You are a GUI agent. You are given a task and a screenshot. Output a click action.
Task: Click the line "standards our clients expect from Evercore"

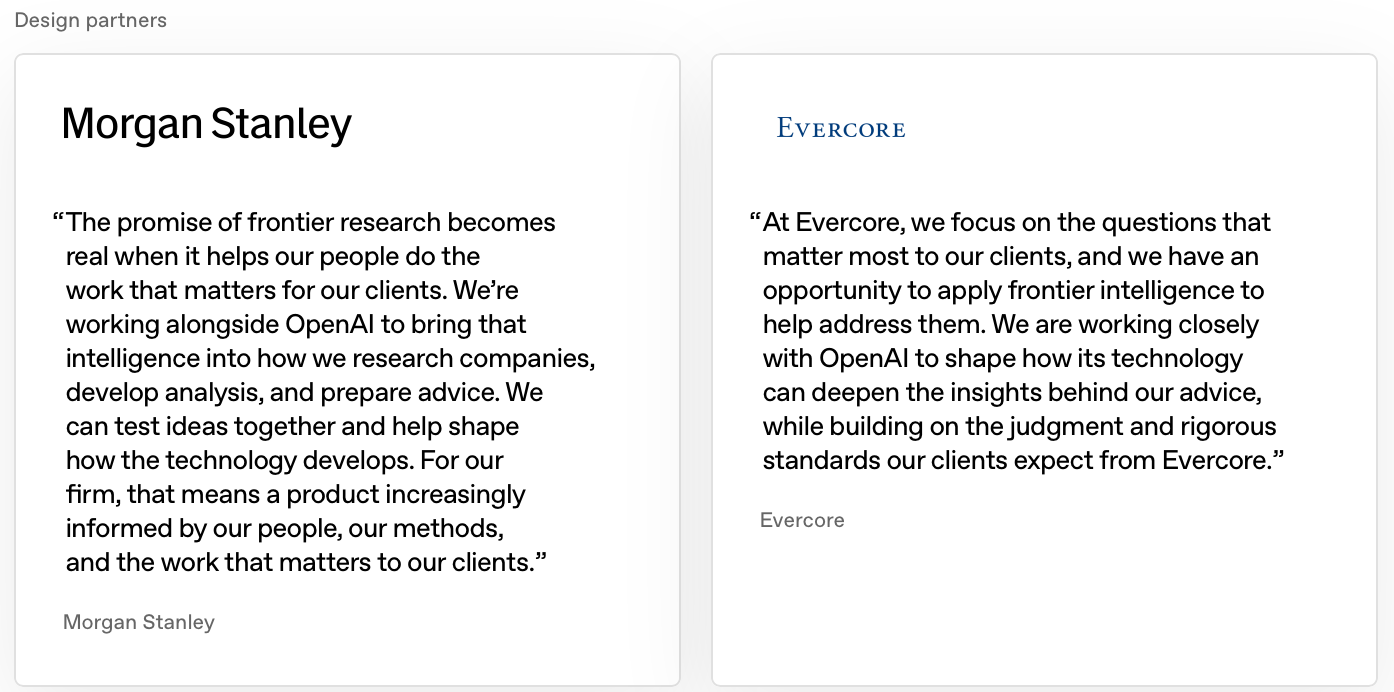1023,460
